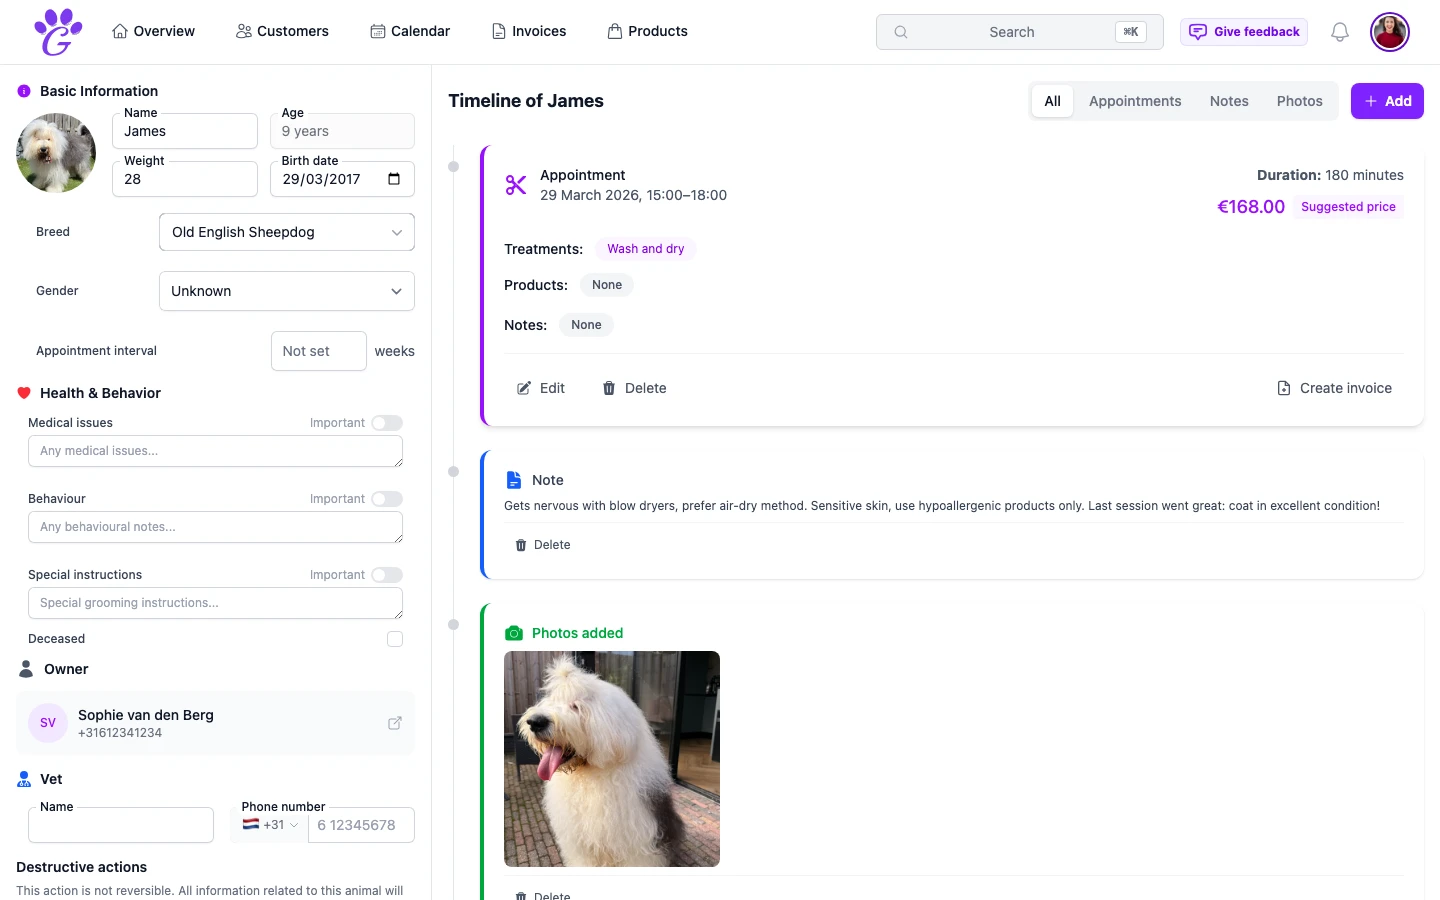Check the Deceased checkbox
Image resolution: width=1440 pixels, height=900 pixels.
(395, 639)
